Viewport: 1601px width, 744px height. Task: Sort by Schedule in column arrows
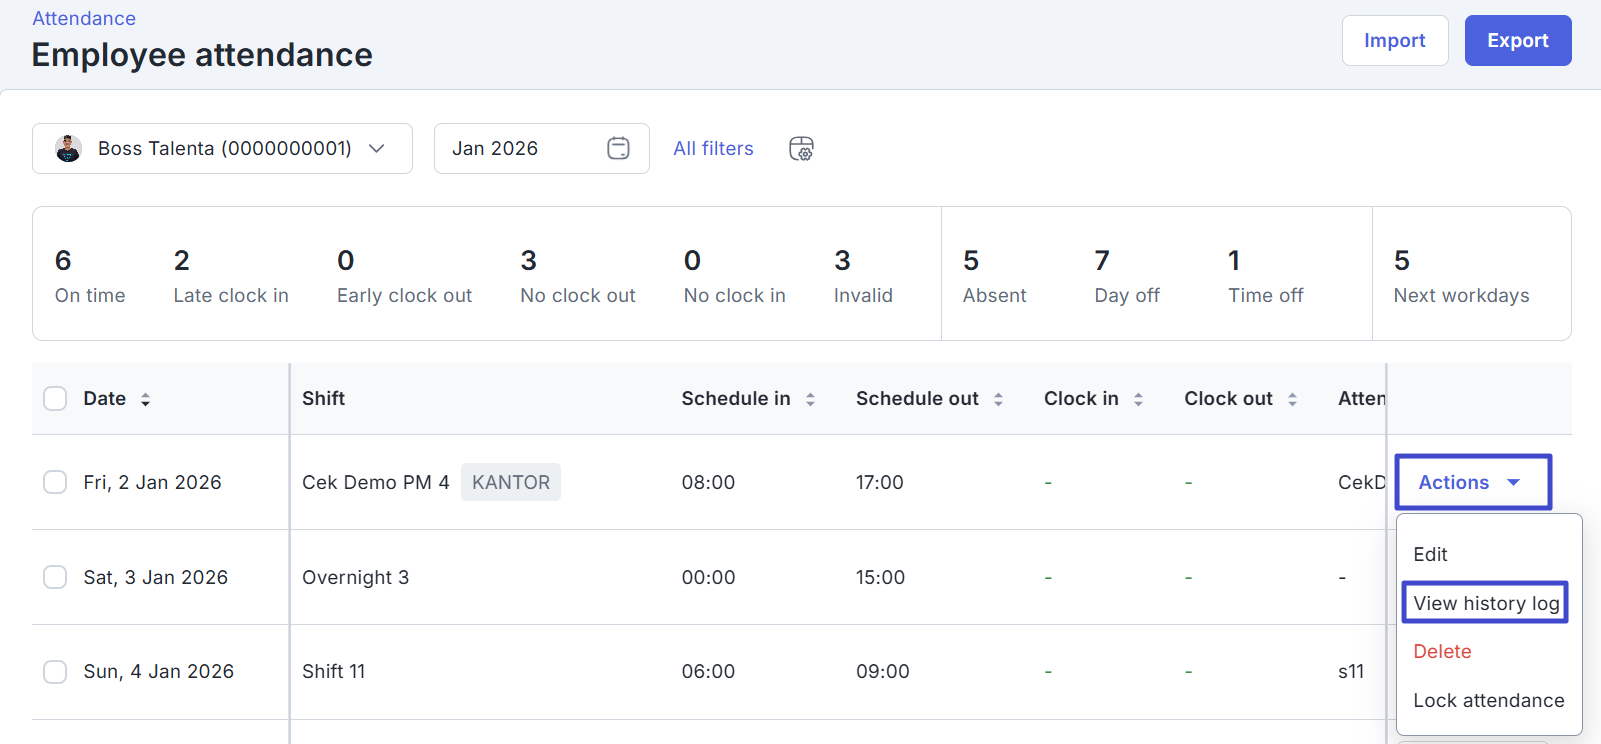[810, 399]
